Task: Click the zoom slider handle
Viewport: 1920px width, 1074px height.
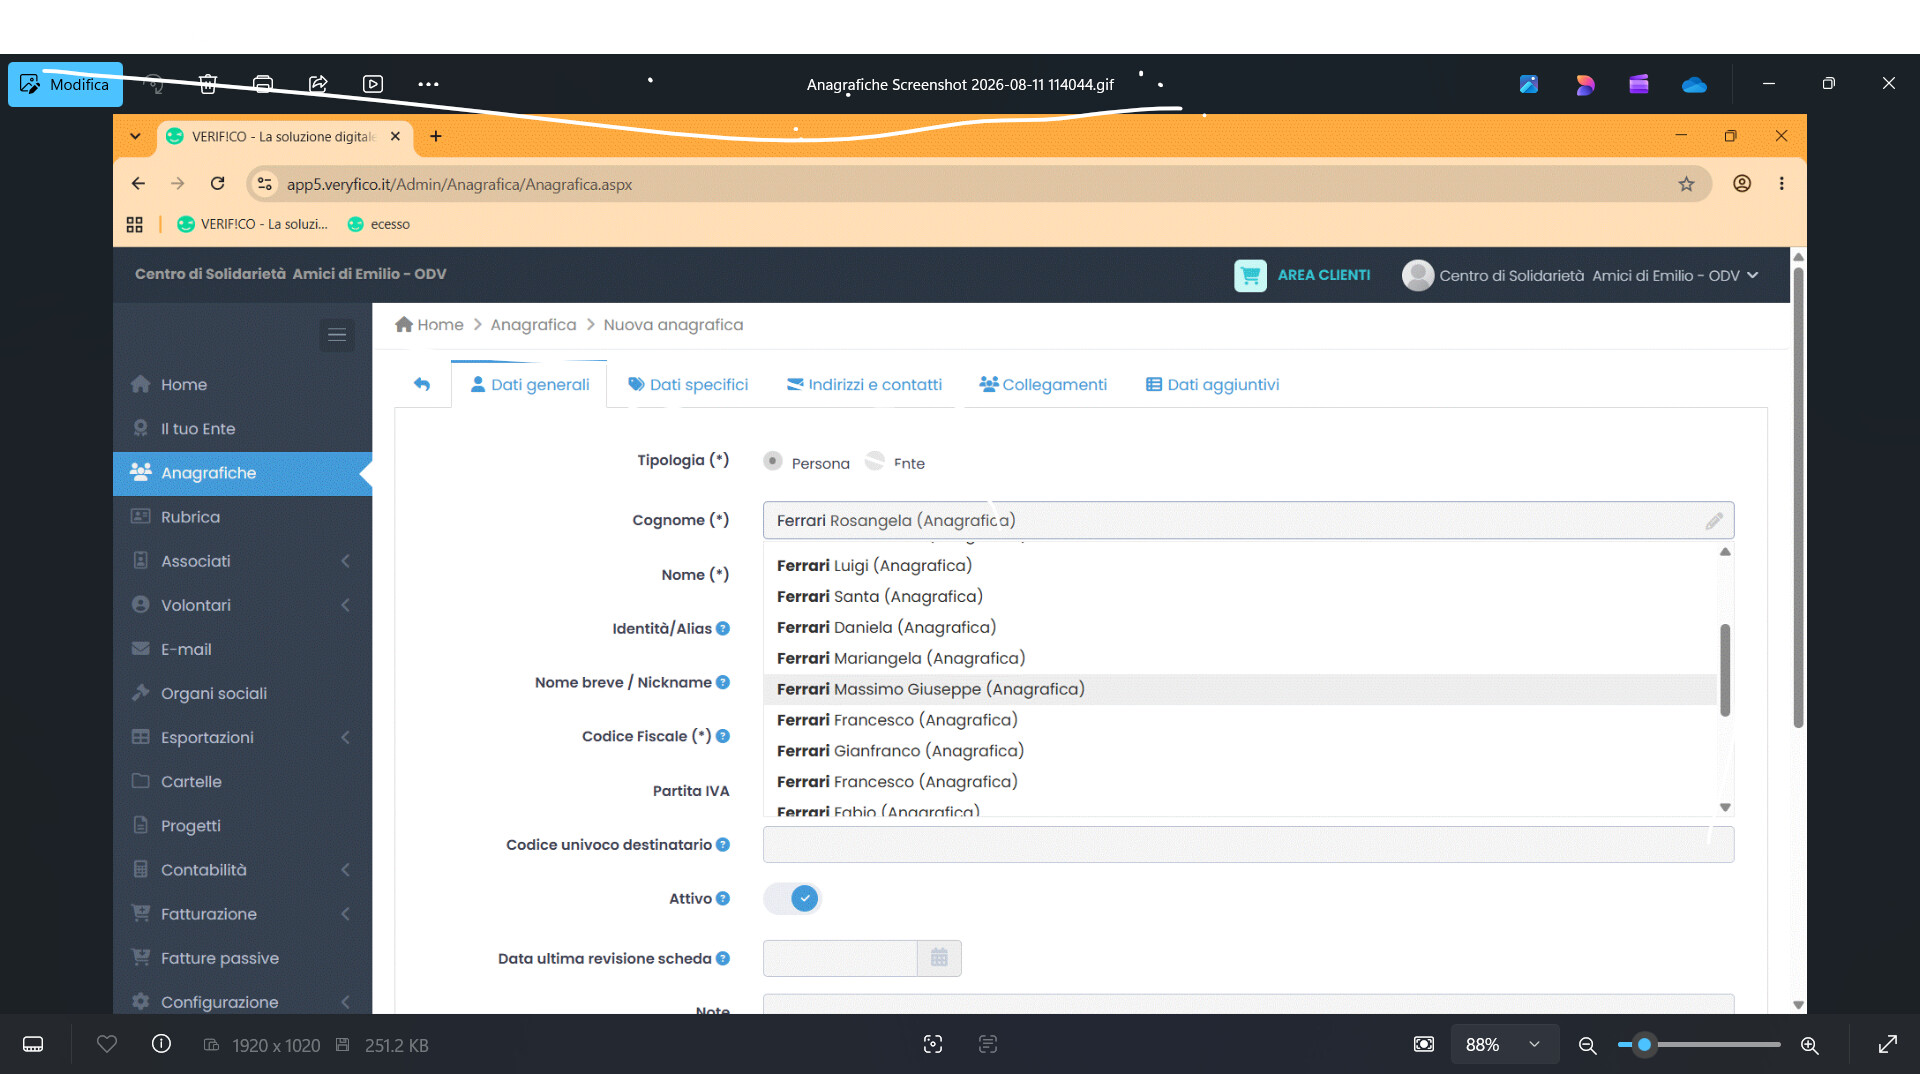Action: pos(1644,1044)
